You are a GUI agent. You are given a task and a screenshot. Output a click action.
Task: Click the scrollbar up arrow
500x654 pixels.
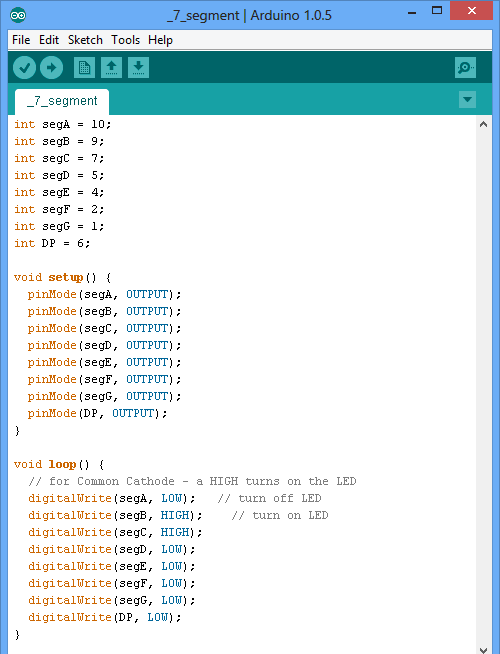click(x=483, y=124)
